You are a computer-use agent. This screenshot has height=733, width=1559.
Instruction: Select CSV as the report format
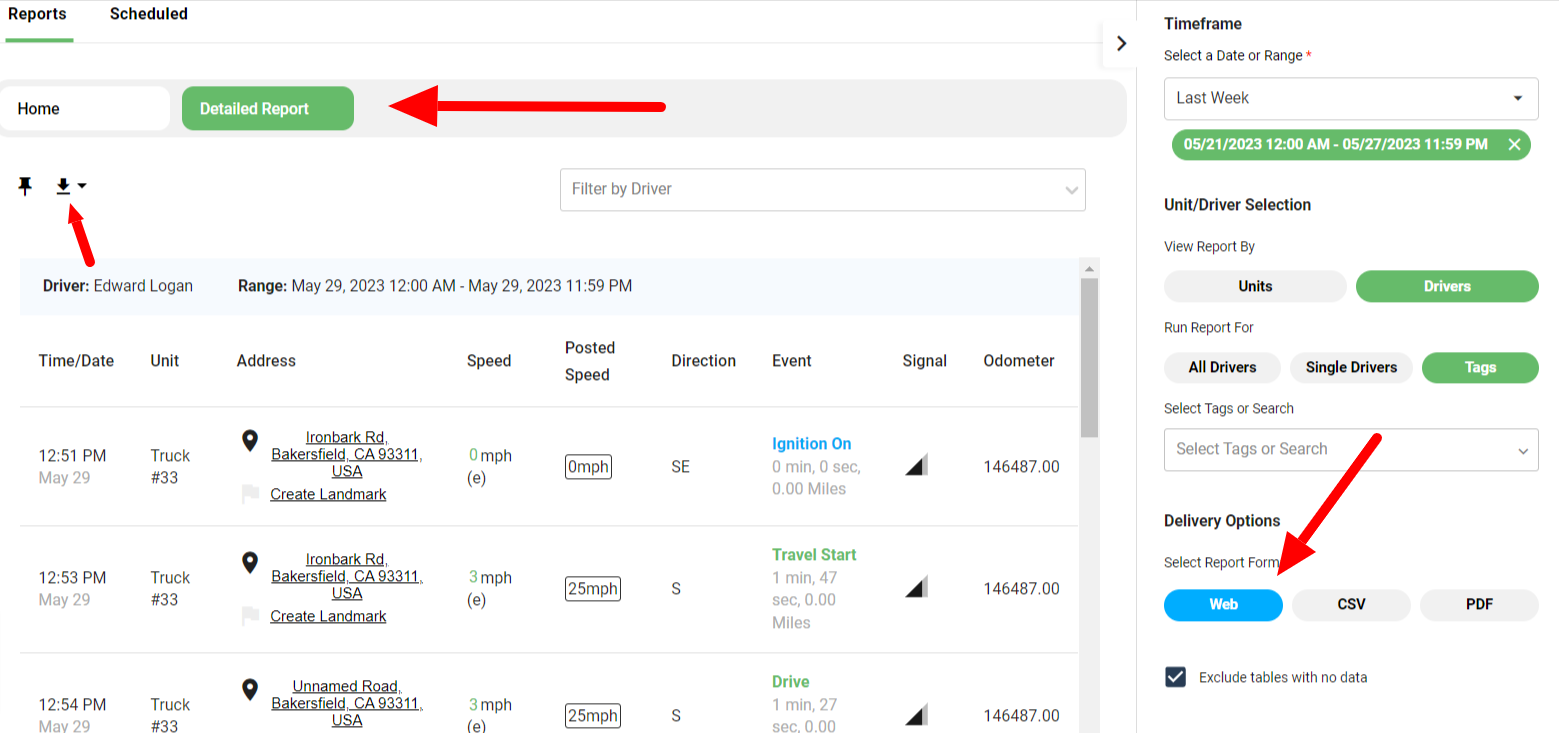(1351, 604)
